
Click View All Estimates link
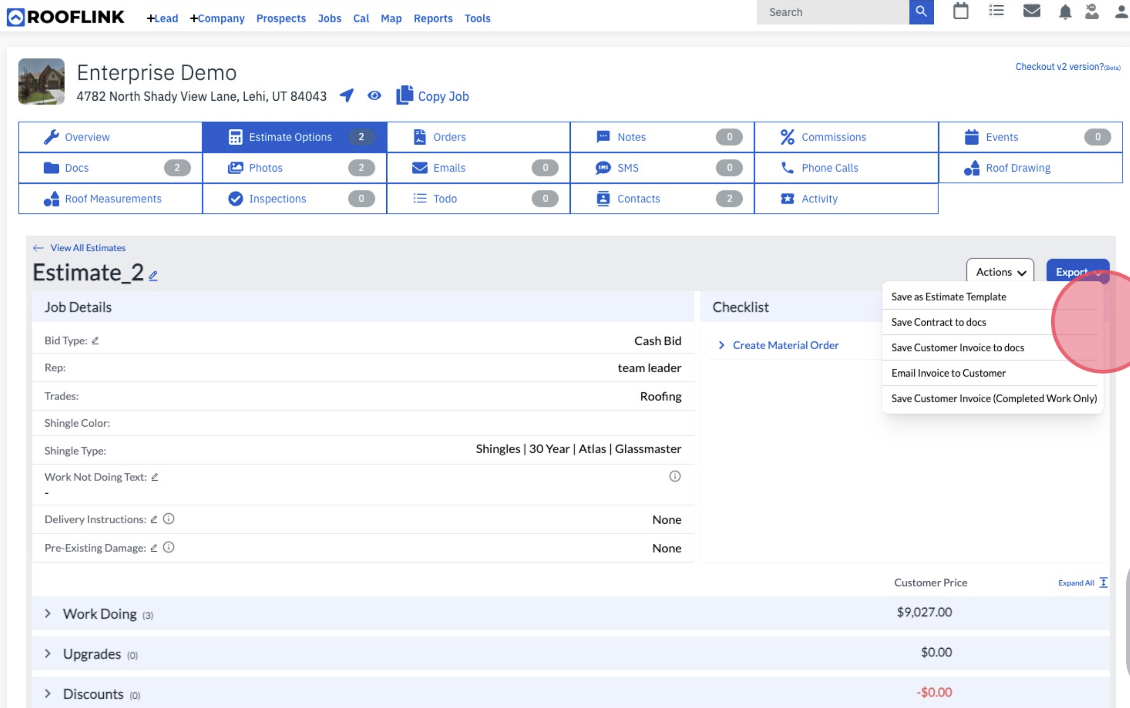(88, 247)
